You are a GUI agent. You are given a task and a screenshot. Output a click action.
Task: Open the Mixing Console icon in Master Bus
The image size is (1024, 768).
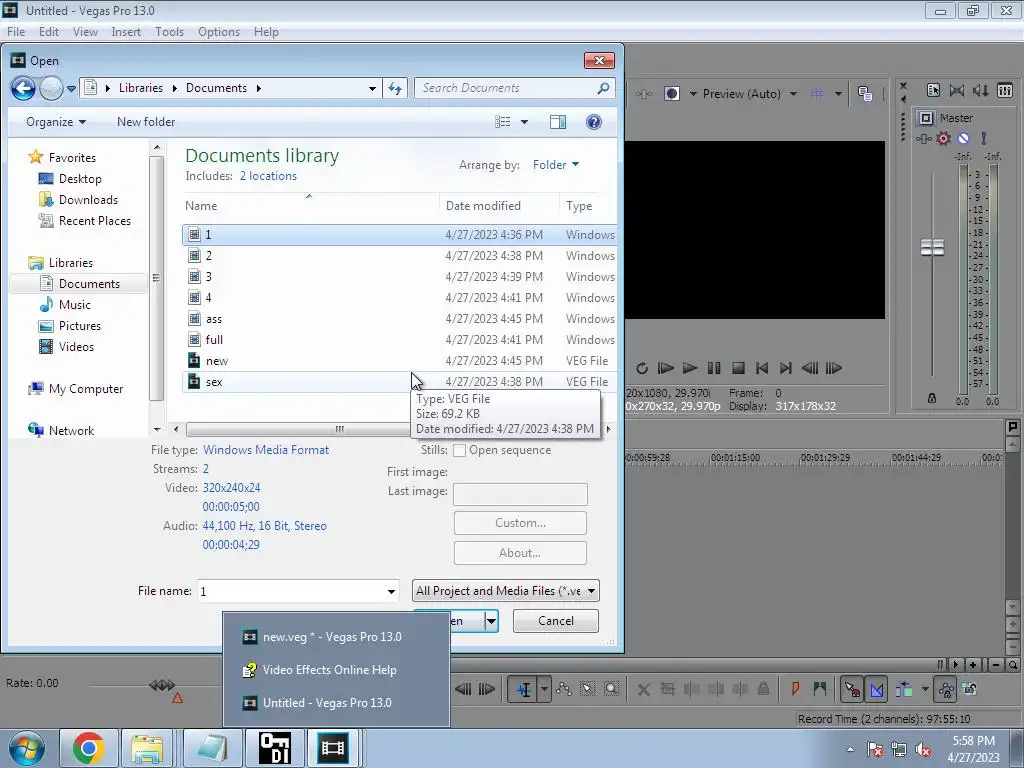coord(1005,90)
